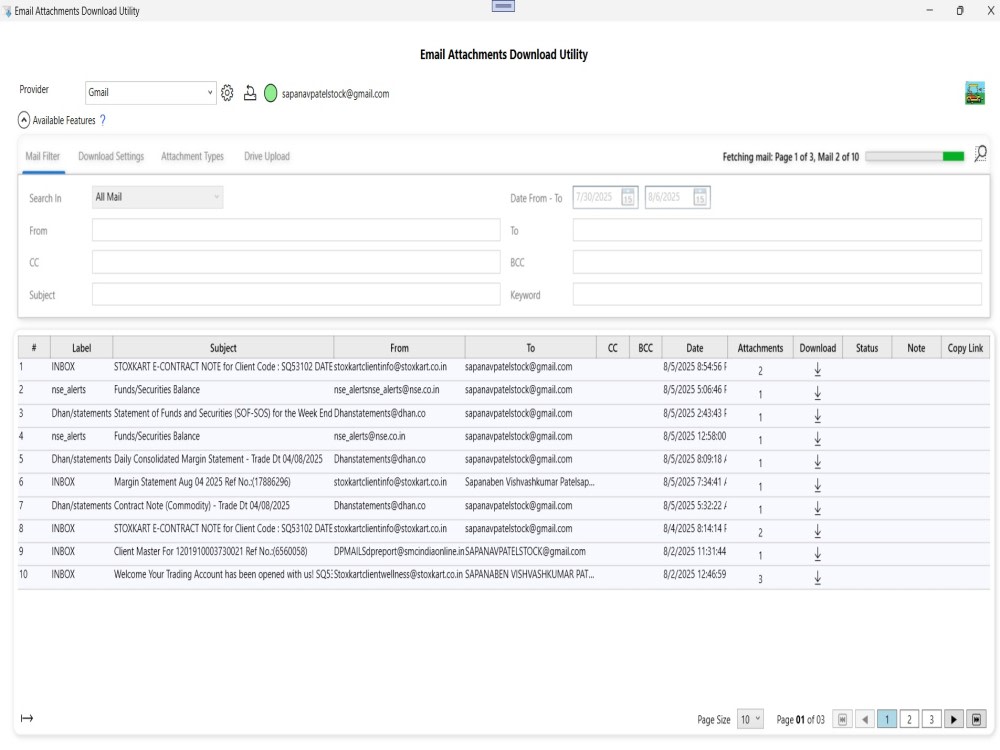Click the From filter input field
Image resolution: width=1000 pixels, height=750 pixels.
tap(296, 230)
